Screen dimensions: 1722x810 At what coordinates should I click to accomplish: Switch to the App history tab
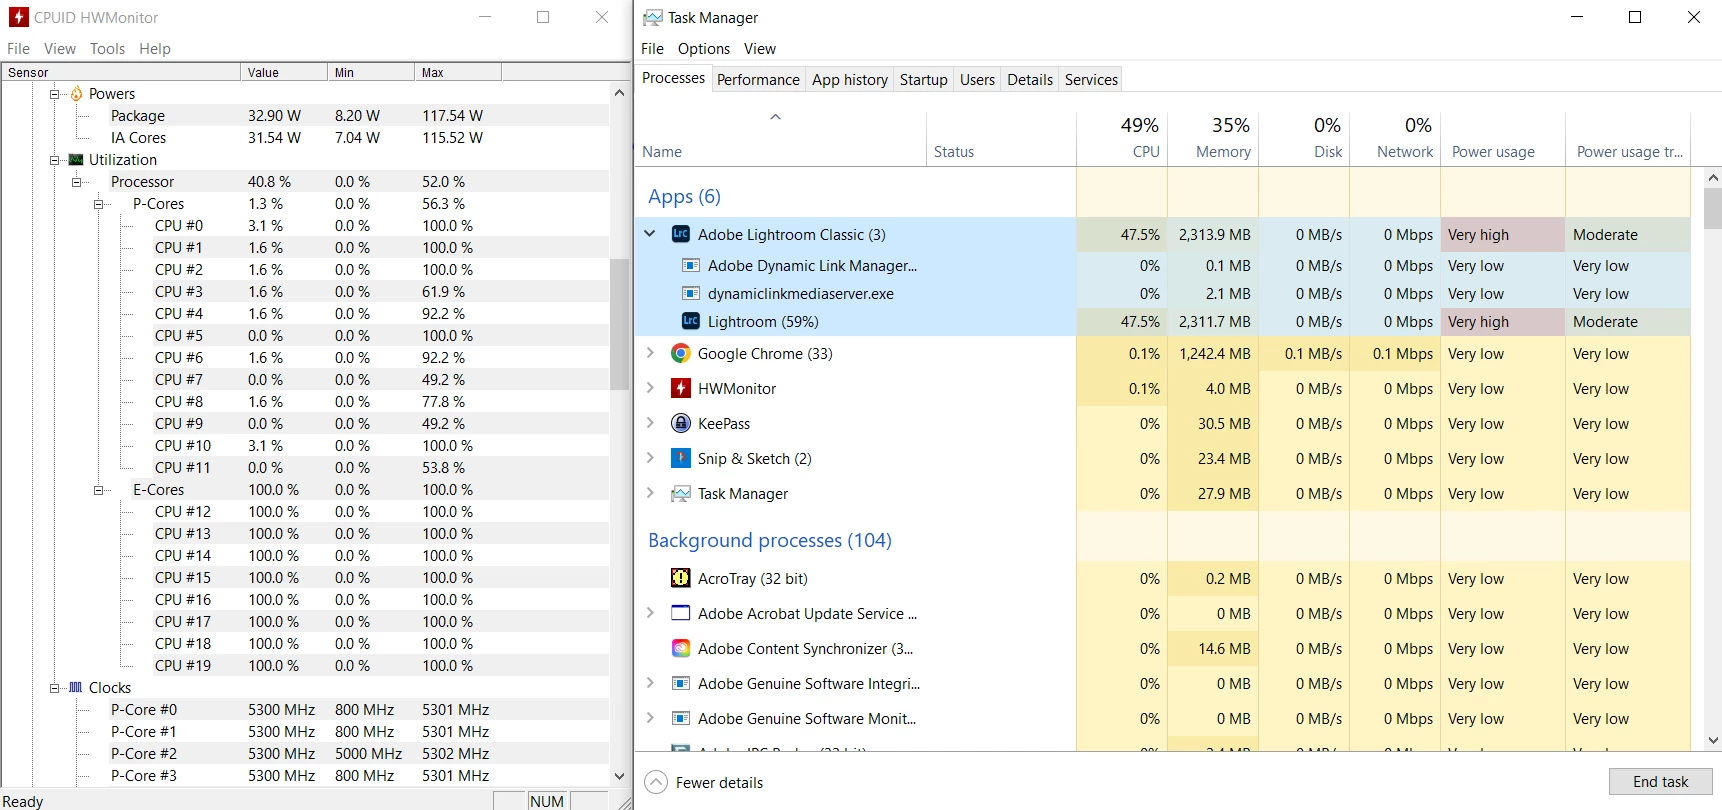click(x=850, y=79)
